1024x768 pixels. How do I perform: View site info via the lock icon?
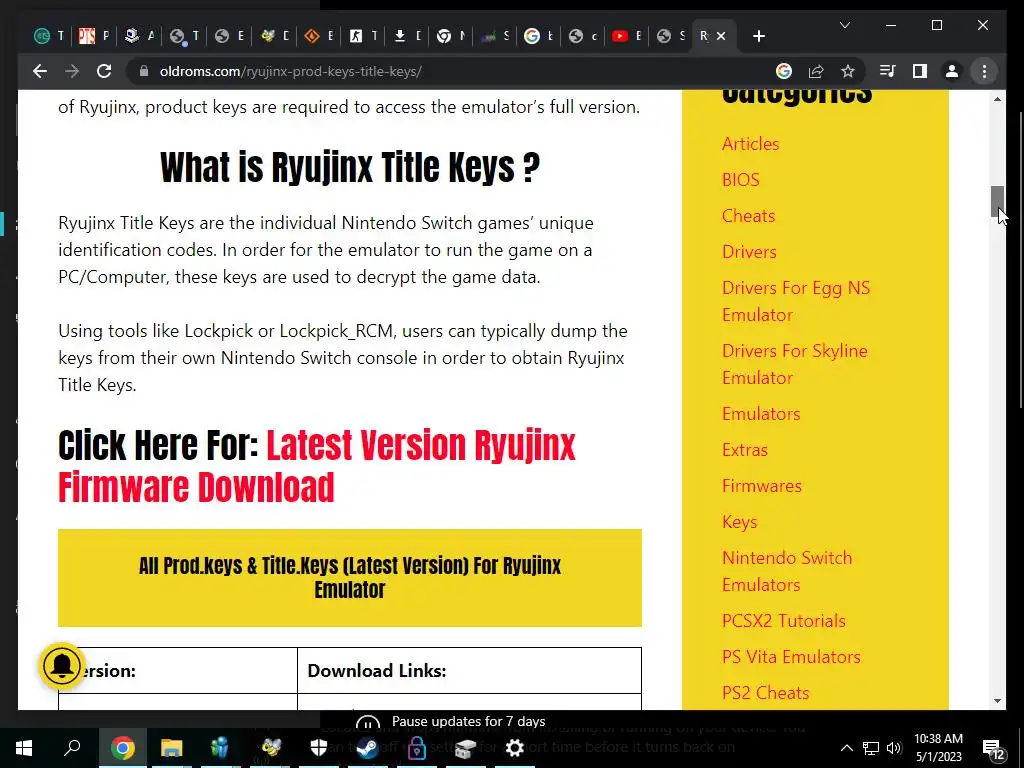(x=144, y=71)
